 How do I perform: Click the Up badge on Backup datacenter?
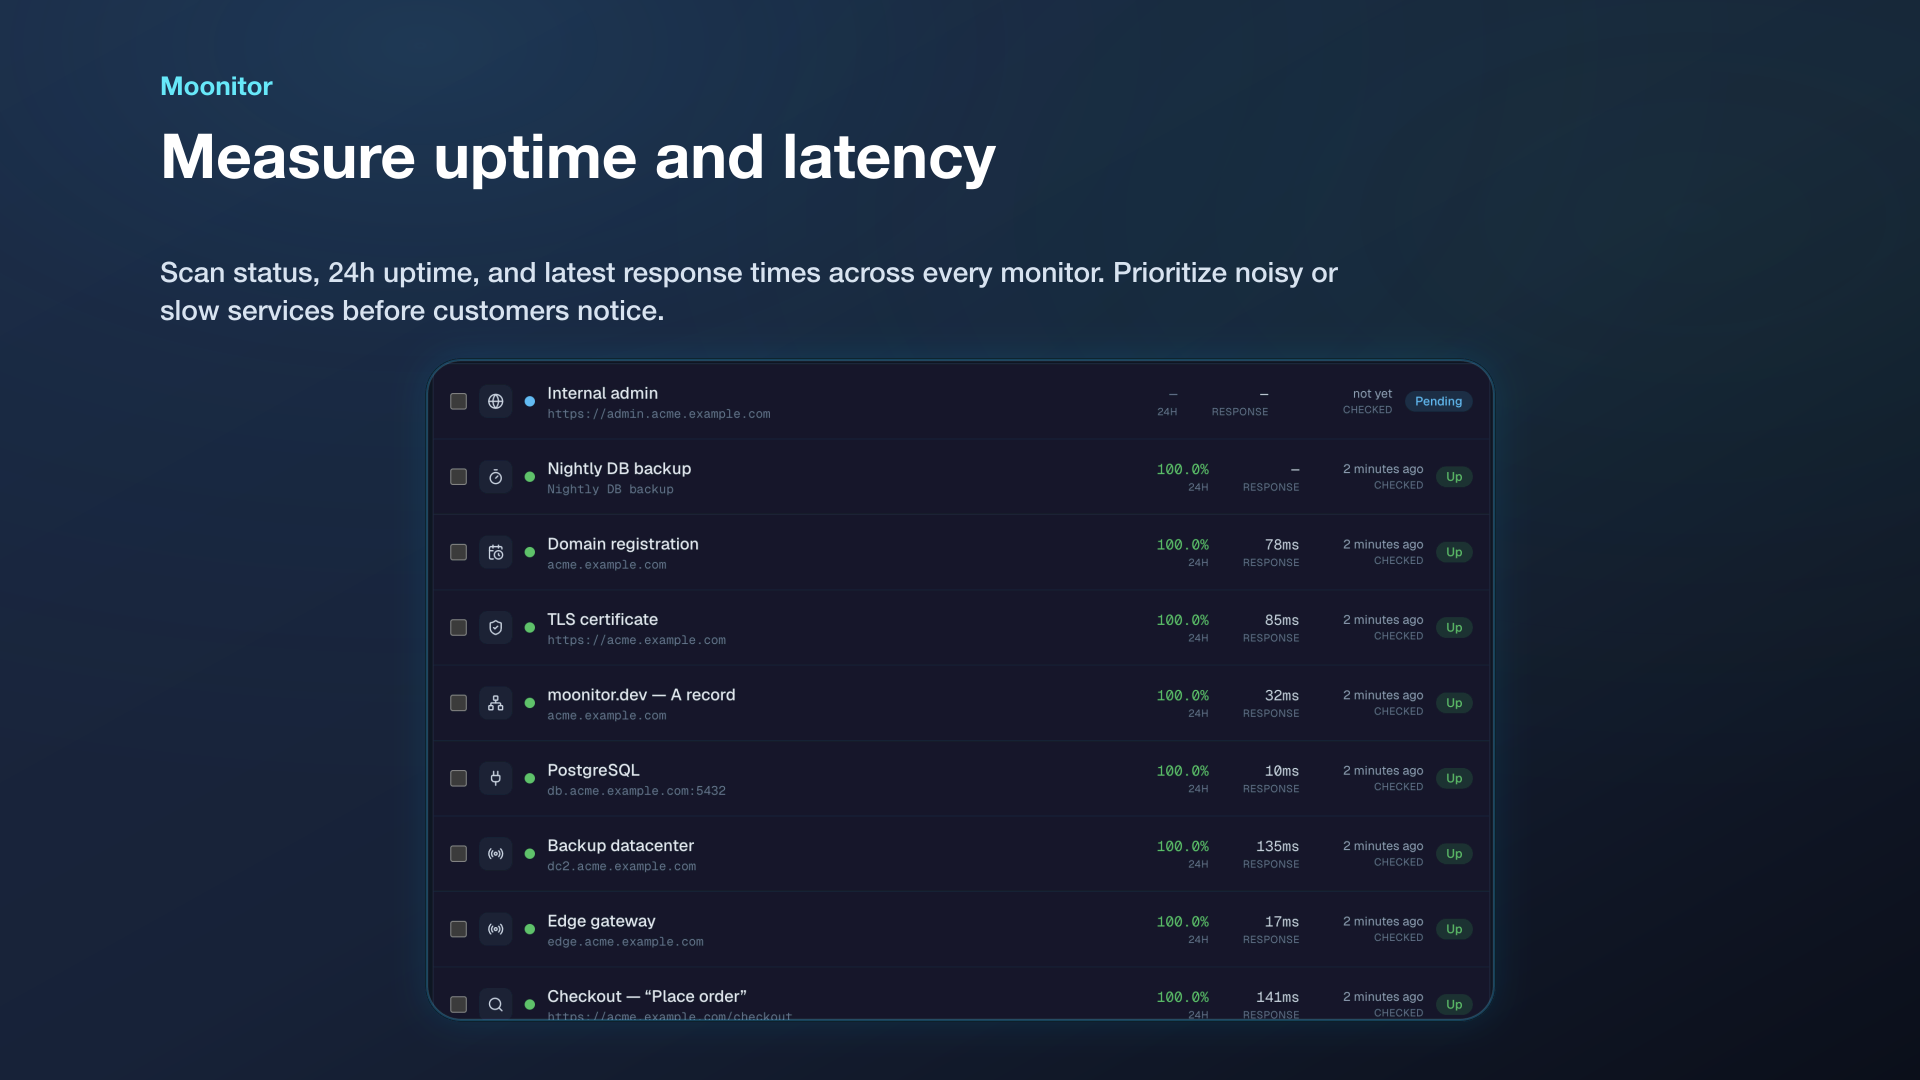pos(1454,854)
